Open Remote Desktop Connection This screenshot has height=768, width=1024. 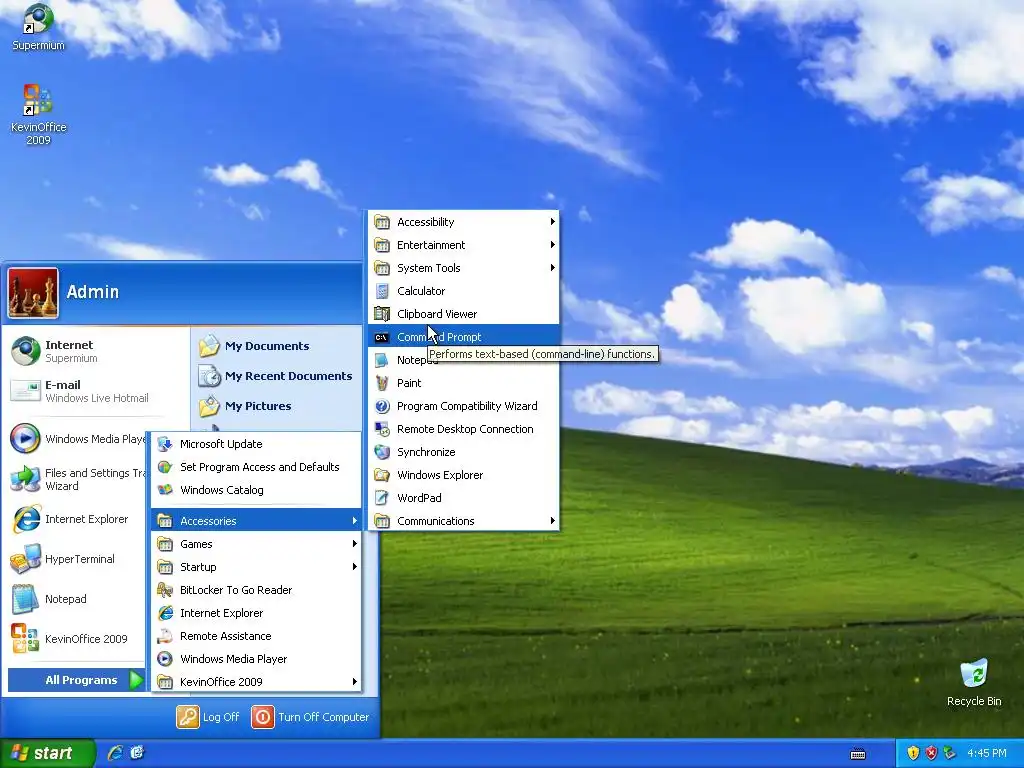point(464,429)
